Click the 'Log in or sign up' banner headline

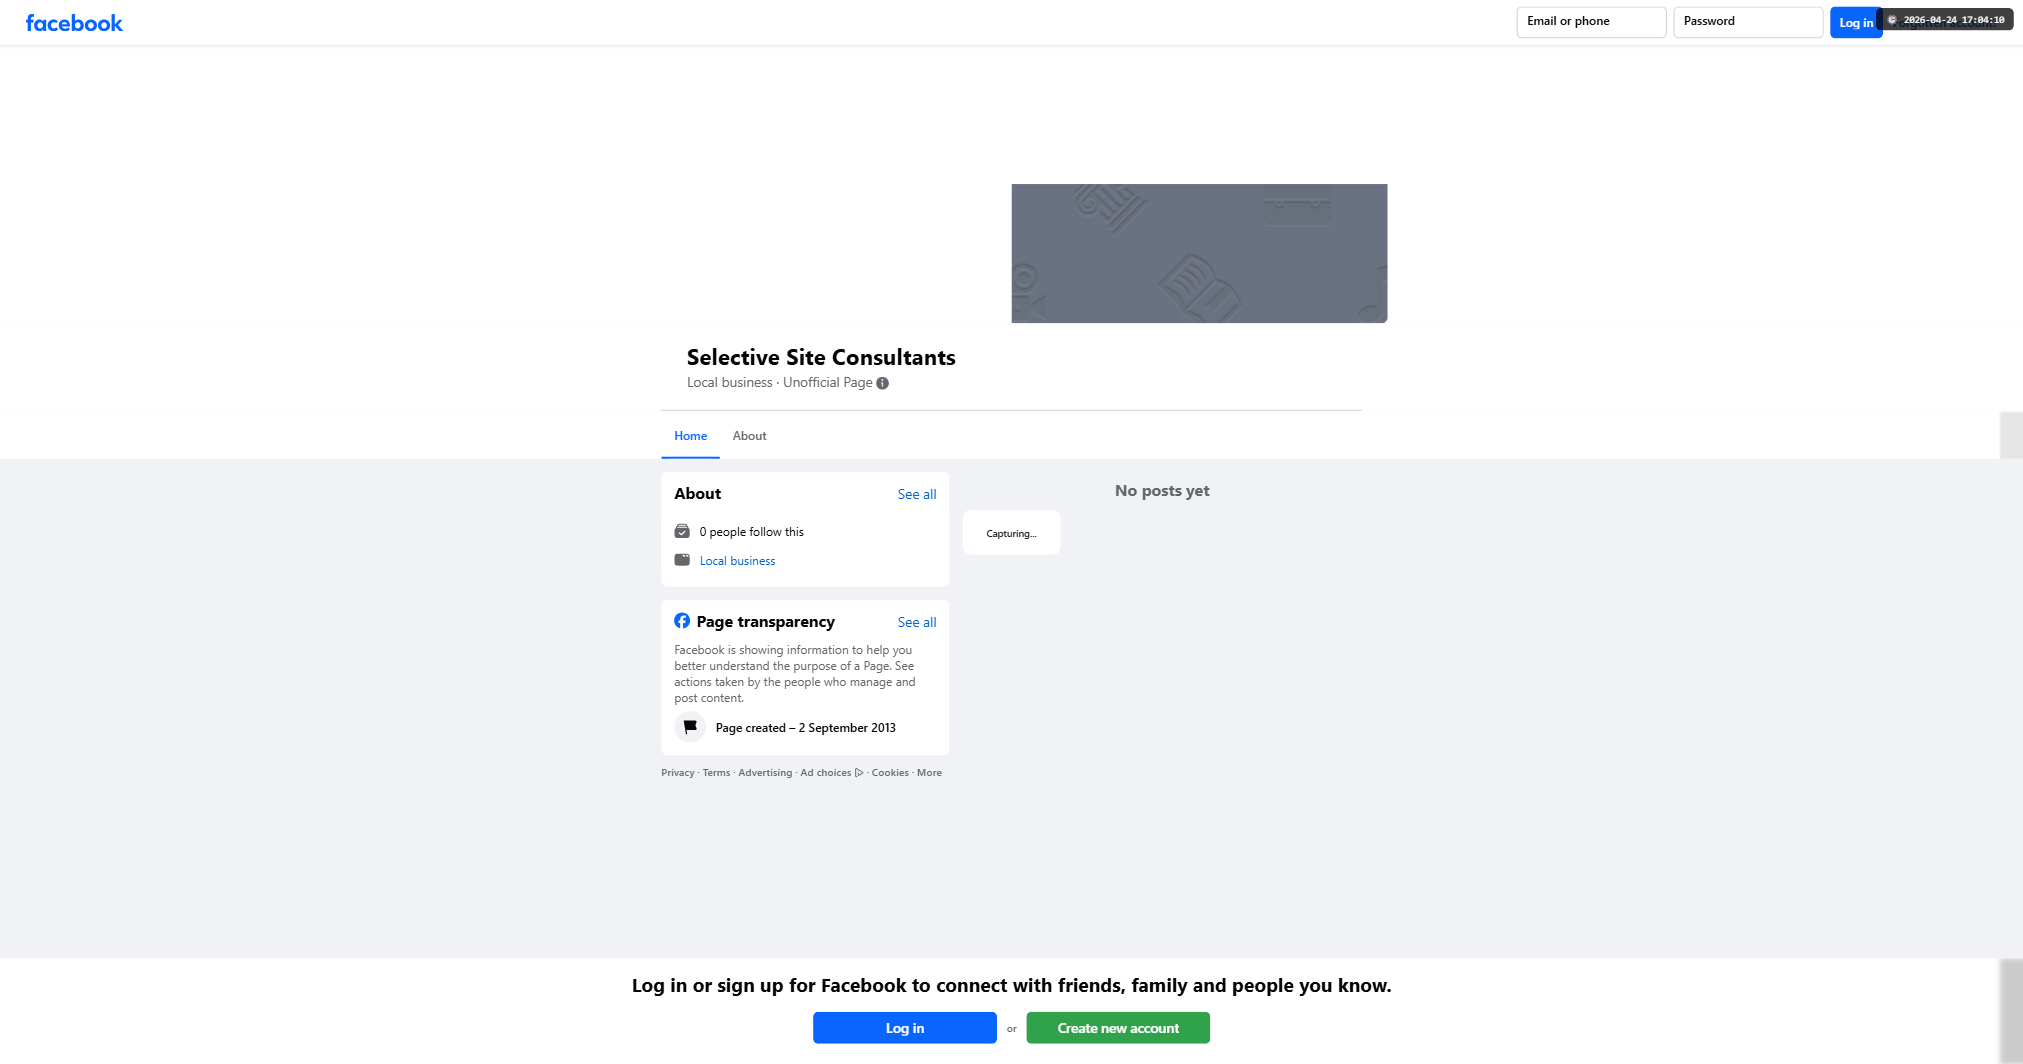[x=1011, y=986]
